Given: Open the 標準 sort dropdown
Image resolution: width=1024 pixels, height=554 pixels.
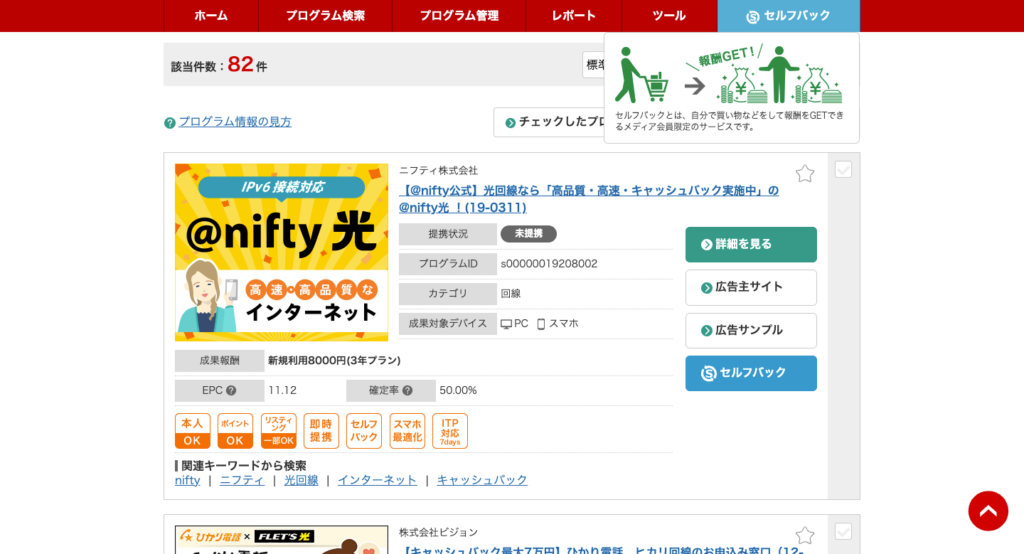Looking at the screenshot, I should (x=594, y=65).
